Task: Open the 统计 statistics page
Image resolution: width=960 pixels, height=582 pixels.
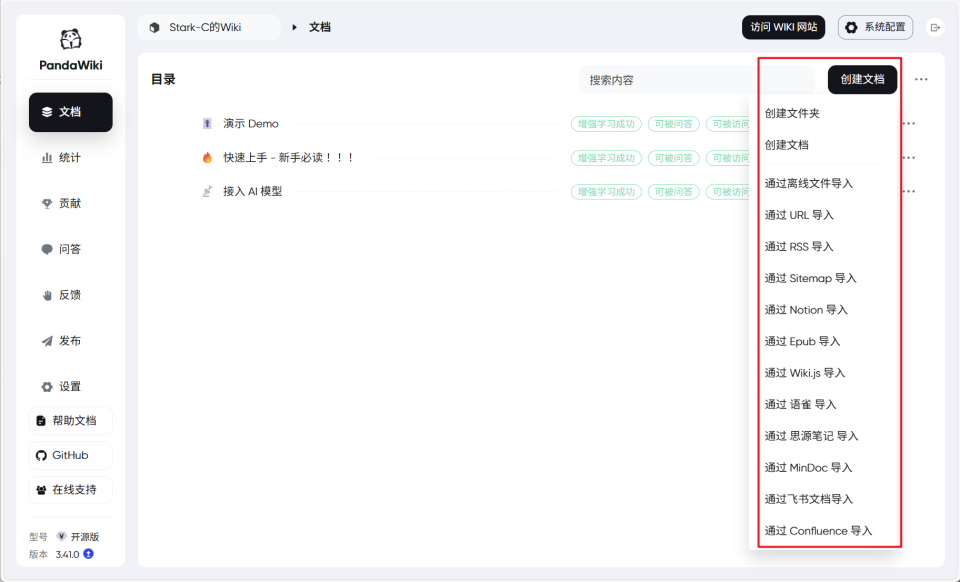Action: click(x=70, y=158)
